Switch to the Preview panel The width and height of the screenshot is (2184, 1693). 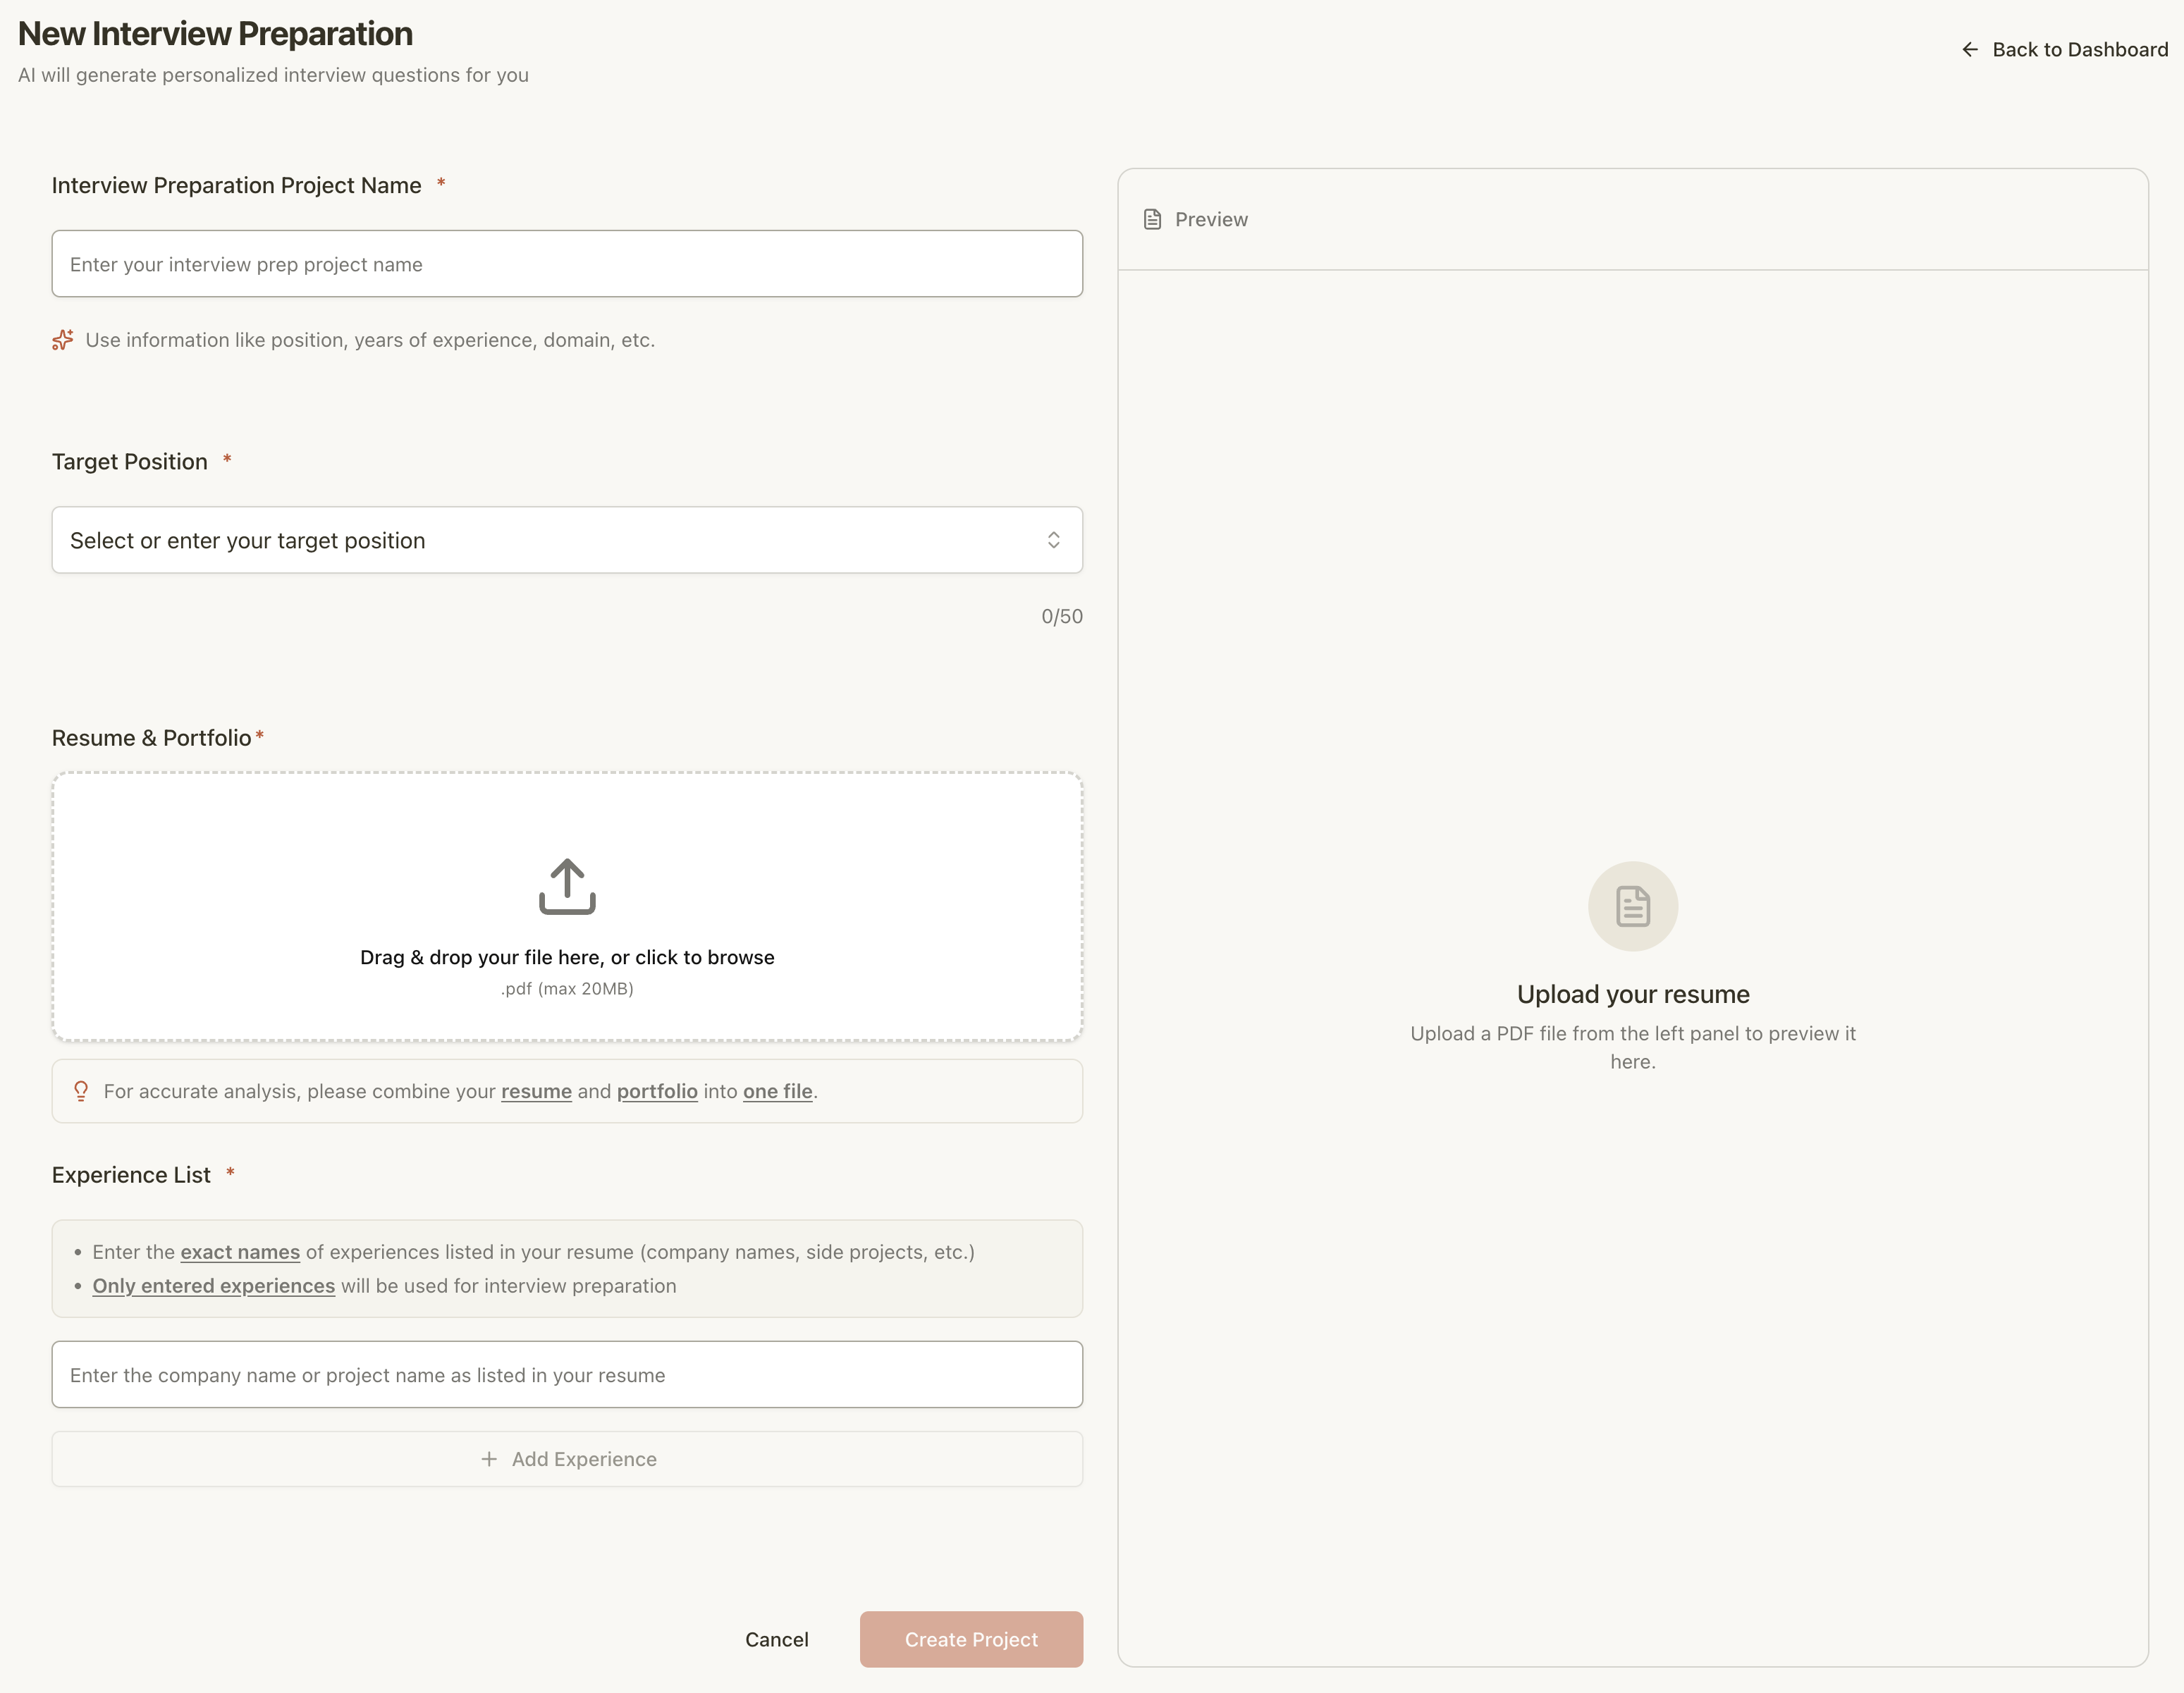pos(1211,219)
